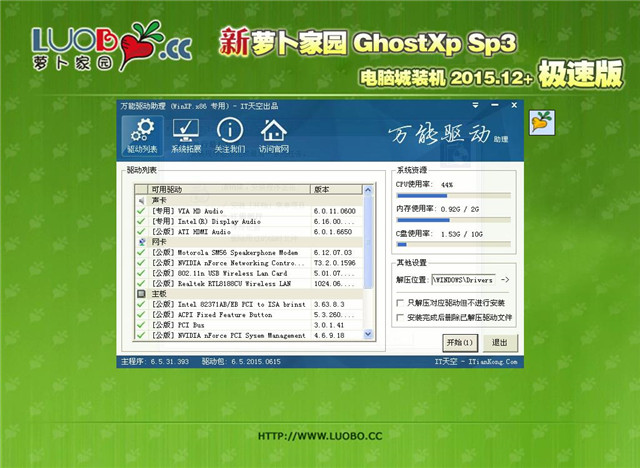The width and height of the screenshot is (640, 468).
Task: Uncheck NVIDIA nForce Networking Controller driver
Action: (141, 263)
